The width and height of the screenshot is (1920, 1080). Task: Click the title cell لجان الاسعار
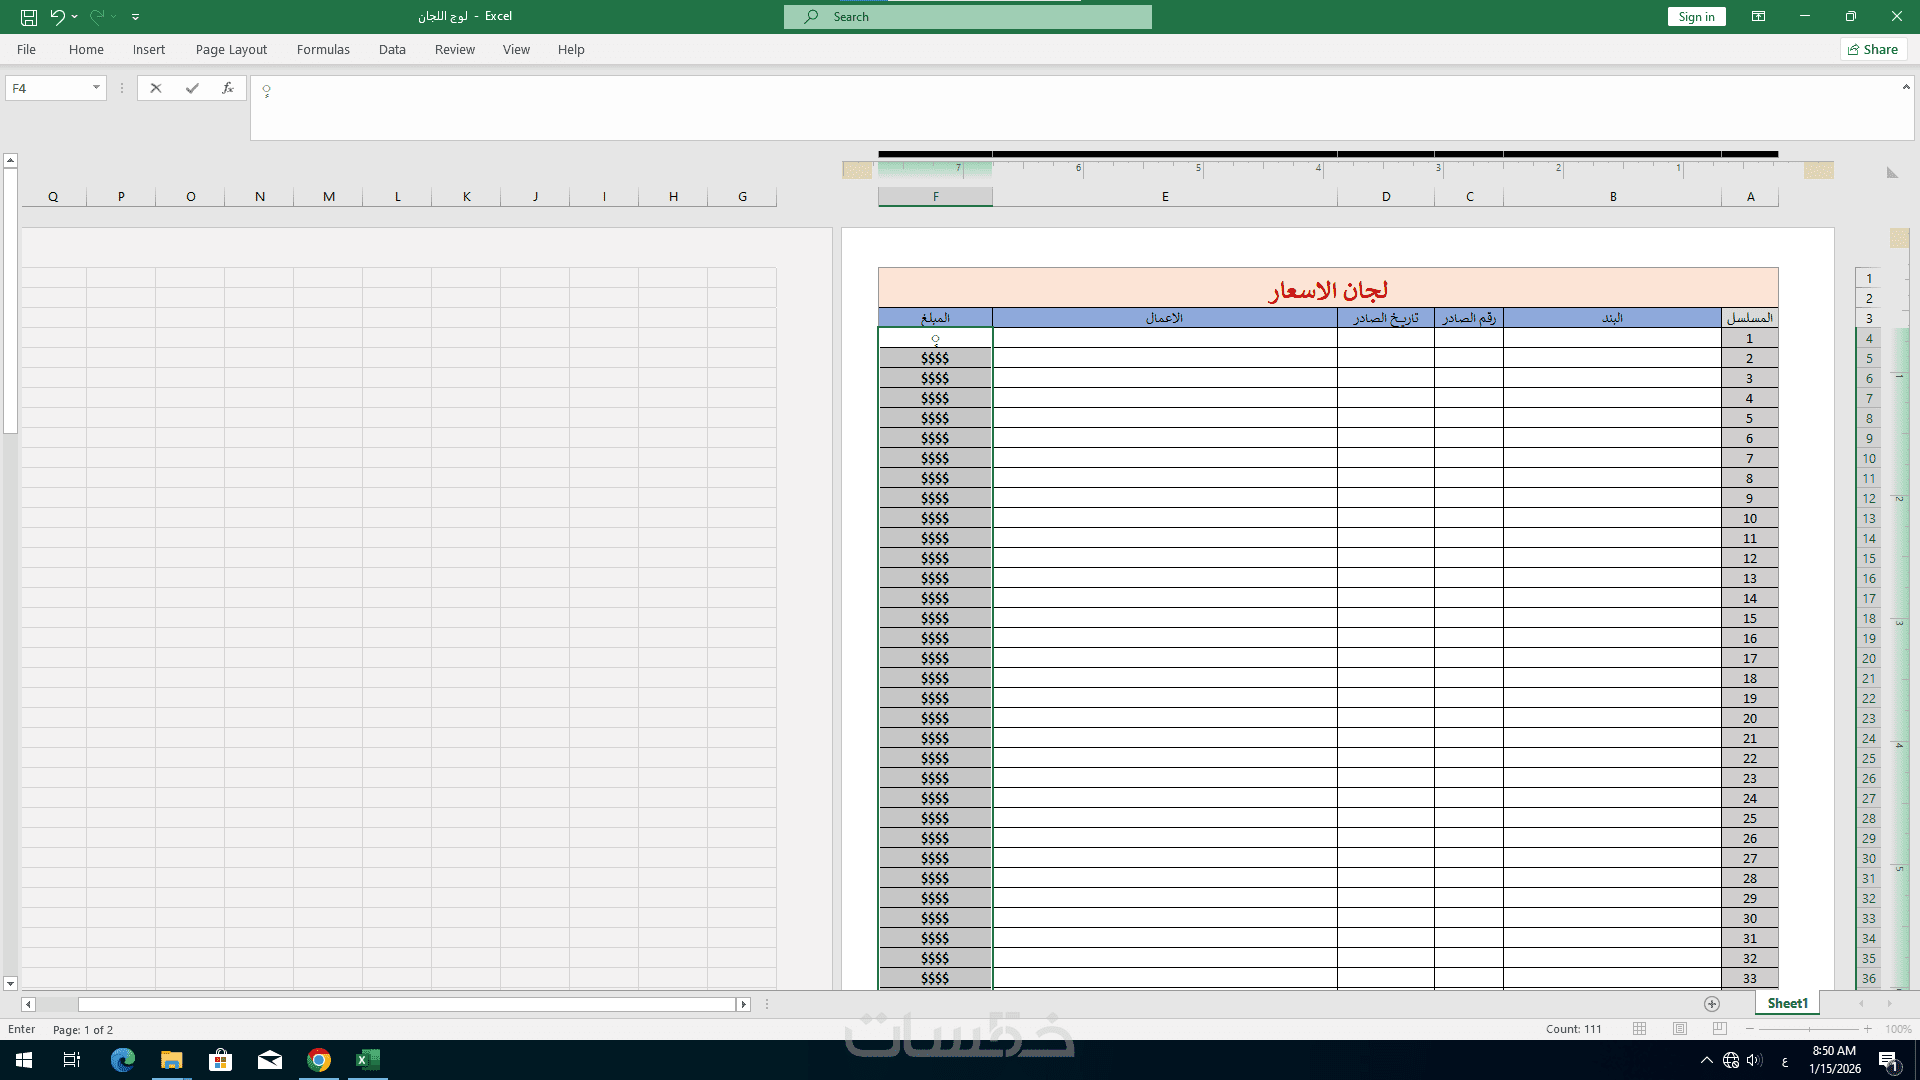click(x=1328, y=288)
